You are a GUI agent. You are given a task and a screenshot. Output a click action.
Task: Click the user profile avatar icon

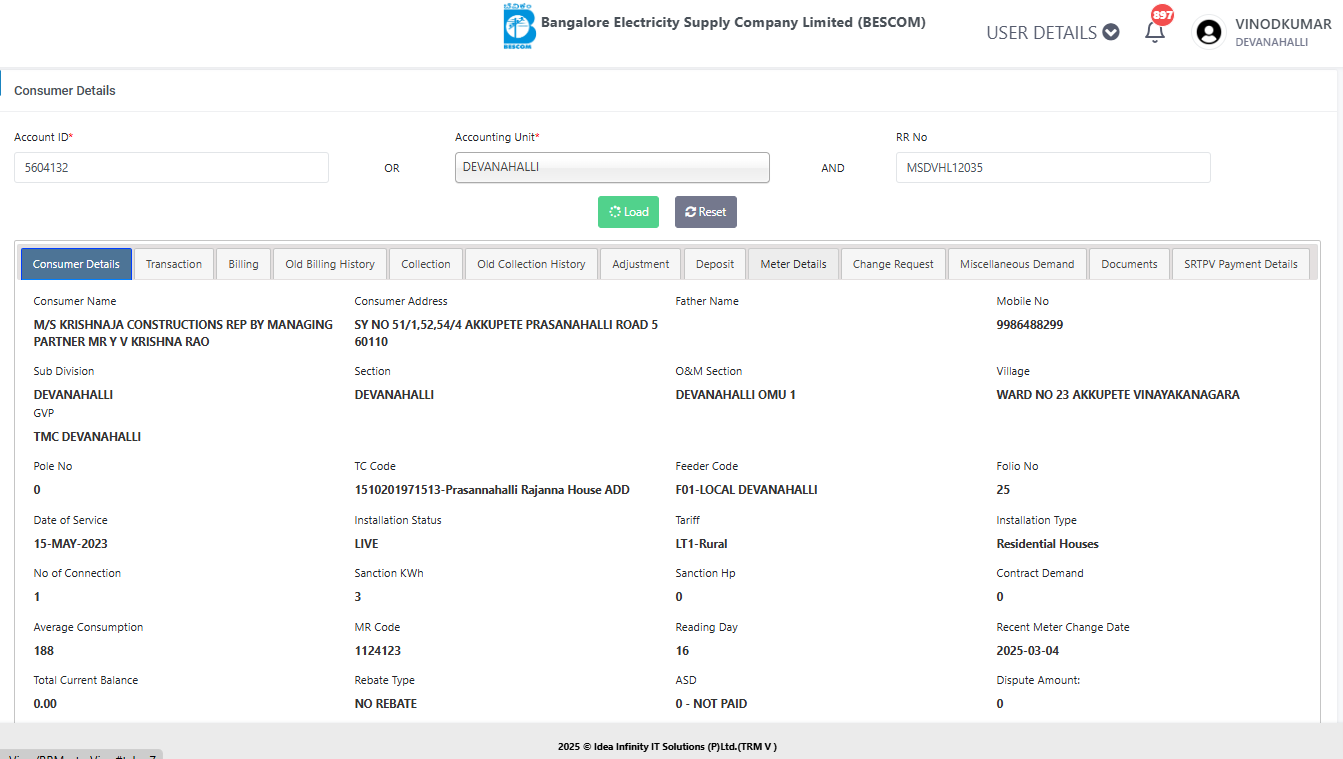[x=1209, y=32]
